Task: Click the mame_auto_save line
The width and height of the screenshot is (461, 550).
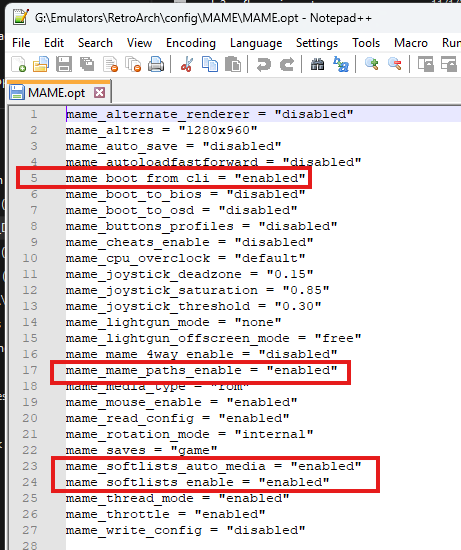Action: point(173,146)
